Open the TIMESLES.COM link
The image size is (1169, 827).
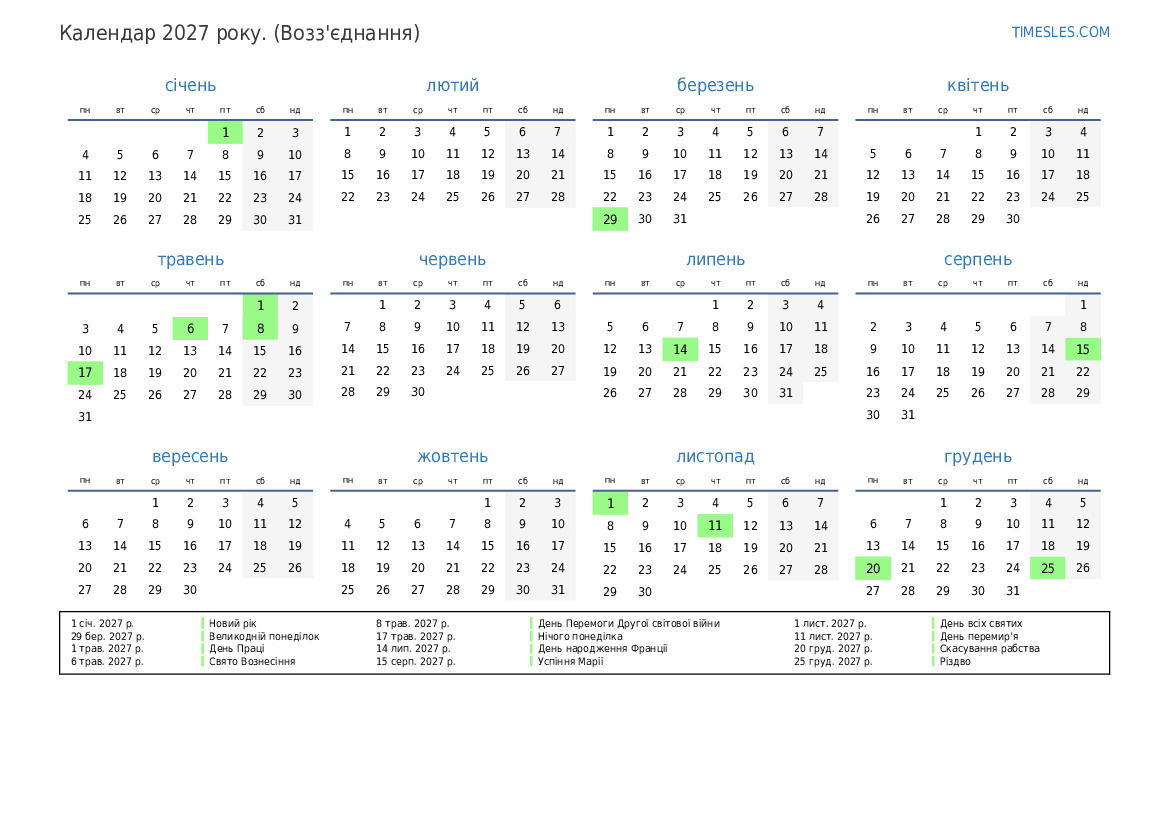(1060, 32)
